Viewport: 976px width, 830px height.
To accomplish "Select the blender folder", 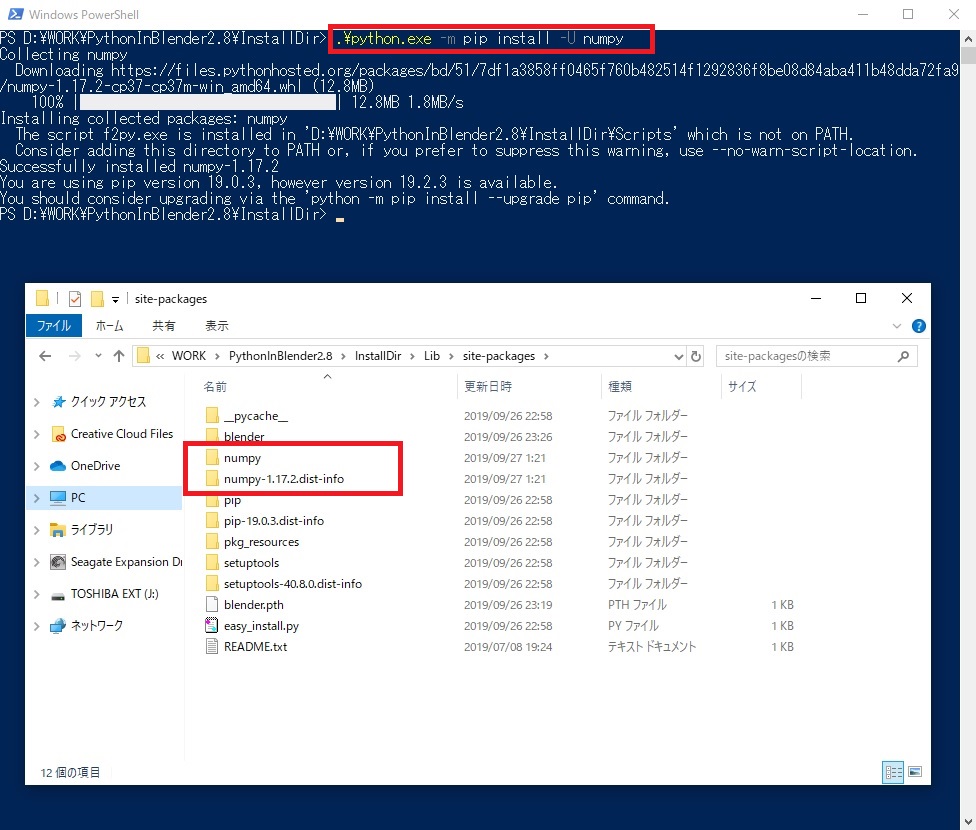I will tap(244, 436).
